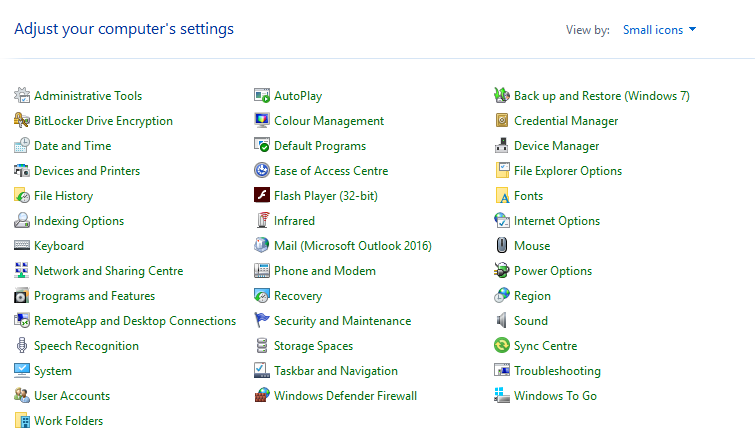Click the Flash Player icon
The image size is (755, 447).
pyautogui.click(x=262, y=195)
